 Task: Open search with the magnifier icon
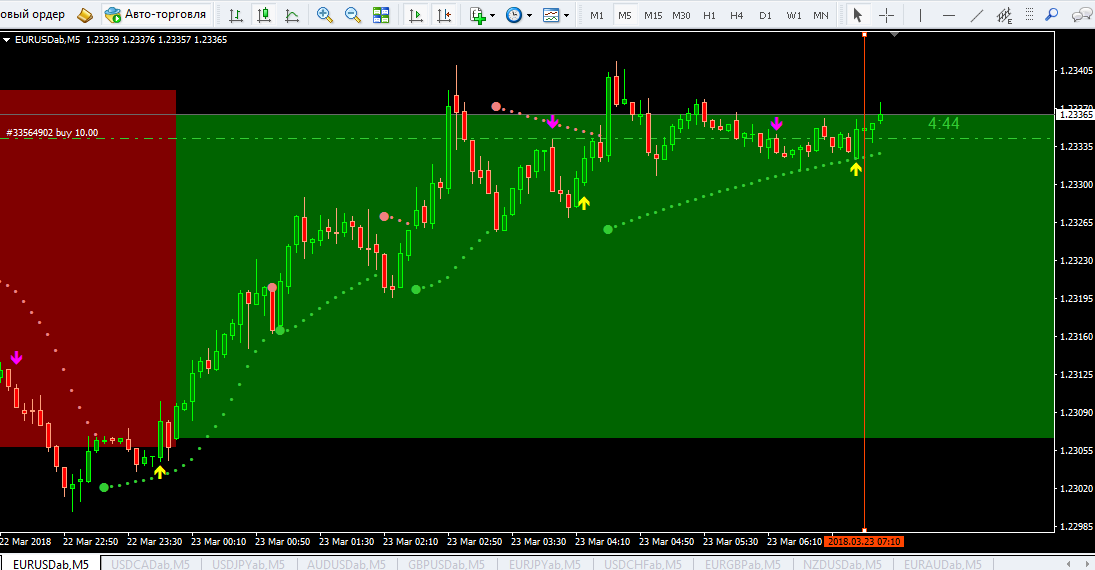click(x=1052, y=15)
